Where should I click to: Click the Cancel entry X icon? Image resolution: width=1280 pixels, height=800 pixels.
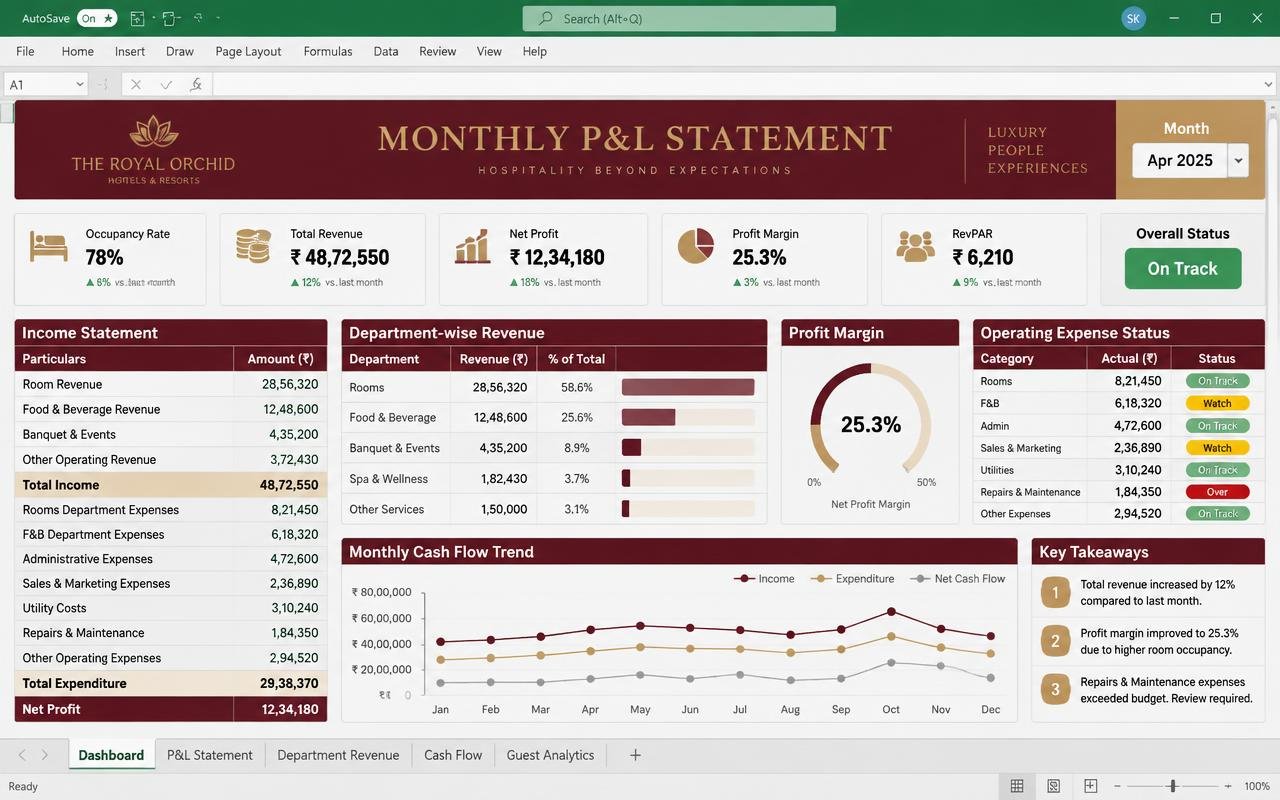pos(136,85)
